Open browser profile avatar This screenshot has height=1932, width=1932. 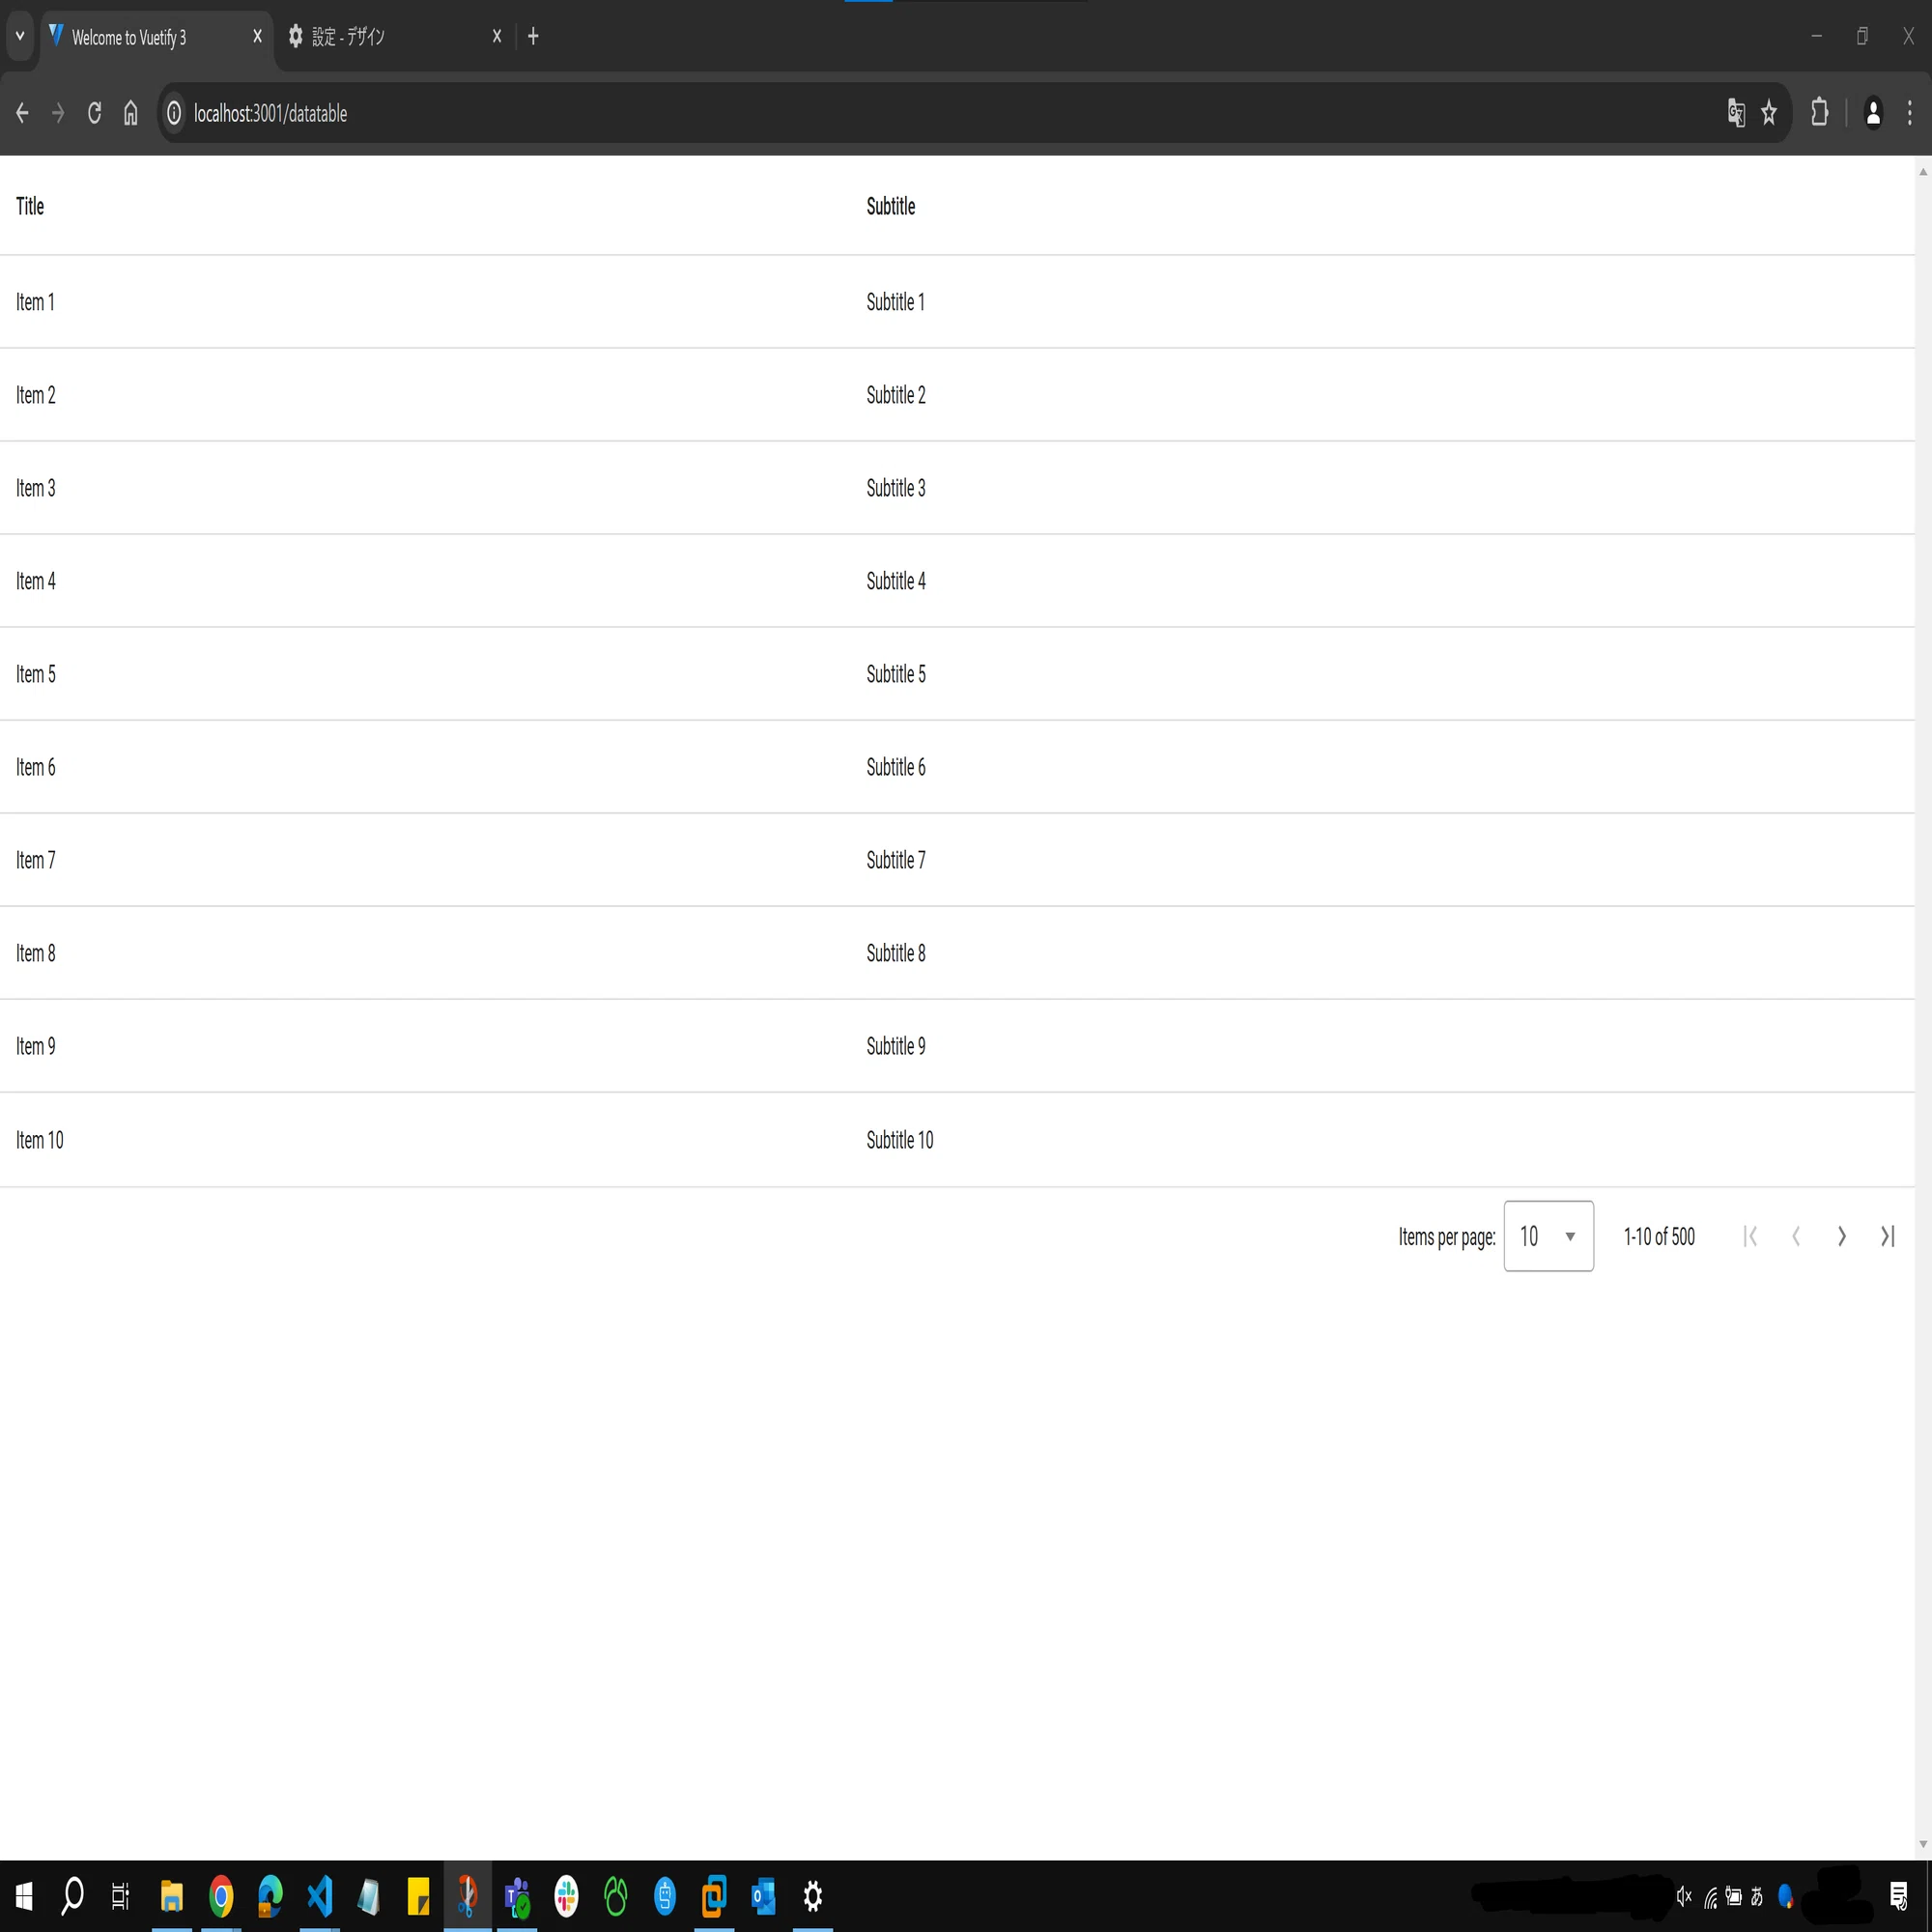tap(1873, 113)
